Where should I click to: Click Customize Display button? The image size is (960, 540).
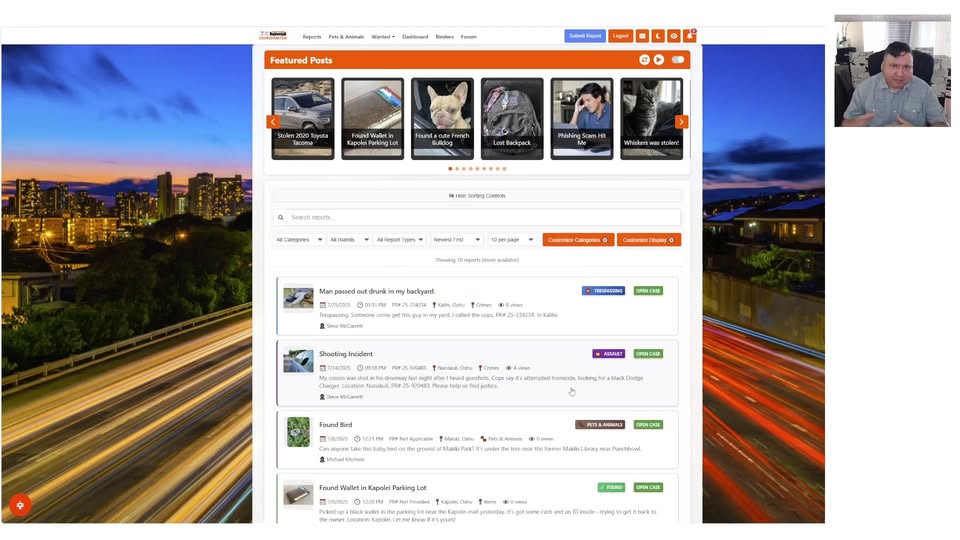pos(648,240)
